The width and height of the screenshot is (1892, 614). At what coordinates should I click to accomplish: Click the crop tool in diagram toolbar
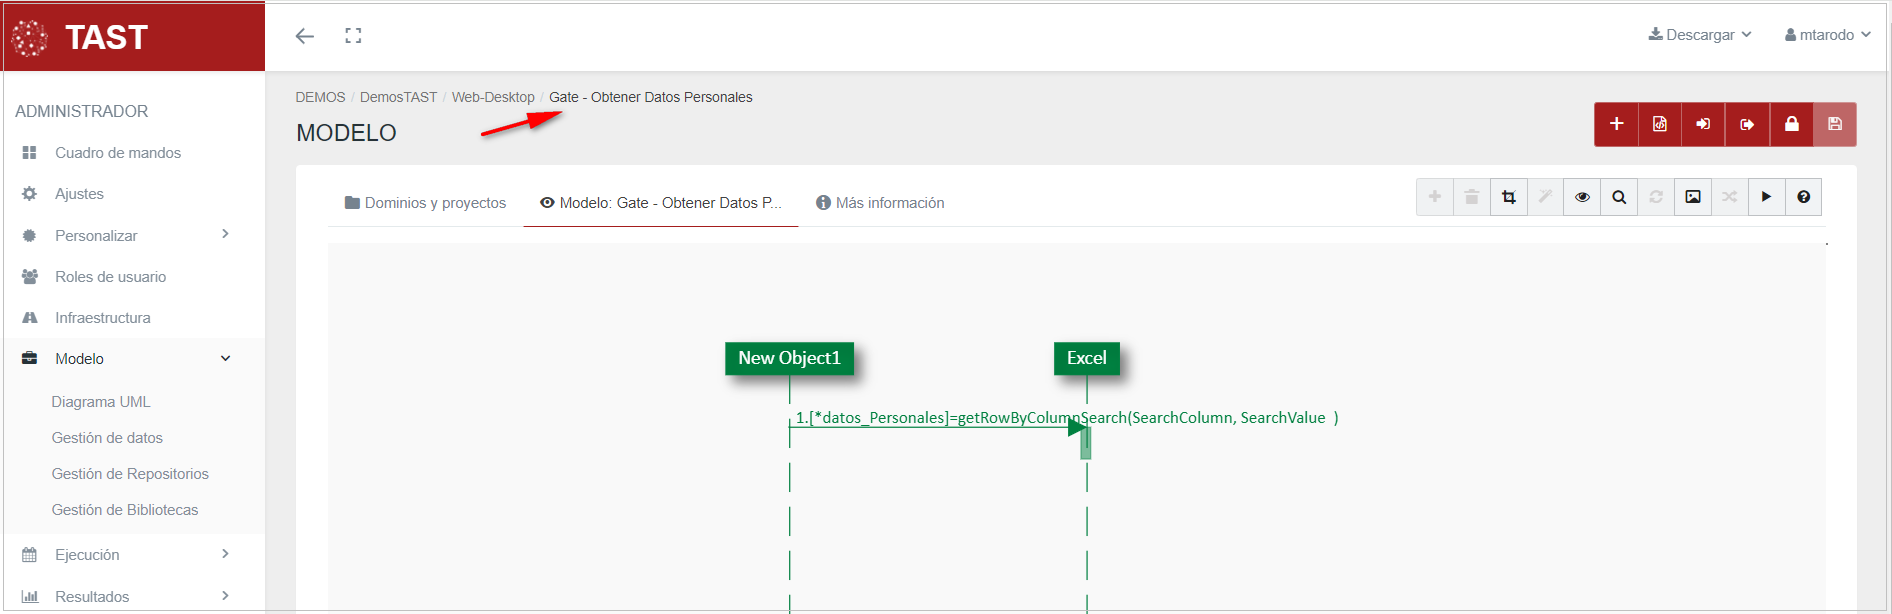[1508, 197]
